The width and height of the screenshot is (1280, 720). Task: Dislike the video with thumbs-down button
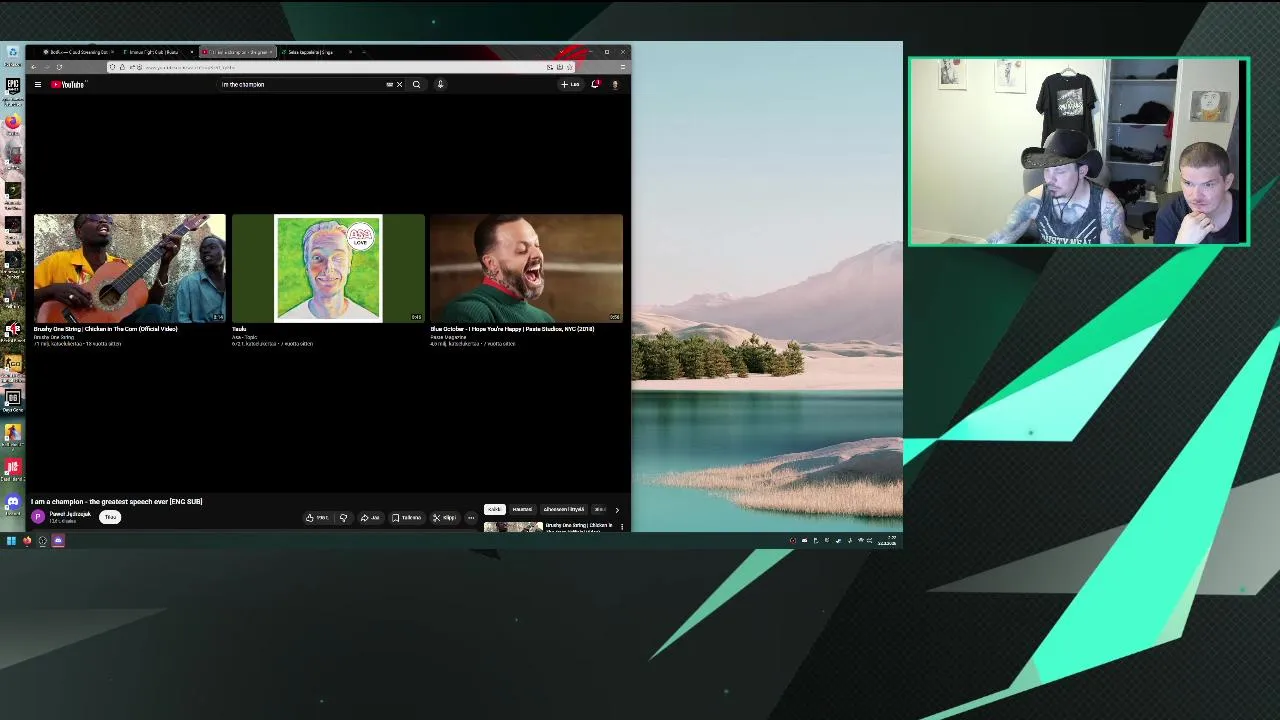click(343, 518)
